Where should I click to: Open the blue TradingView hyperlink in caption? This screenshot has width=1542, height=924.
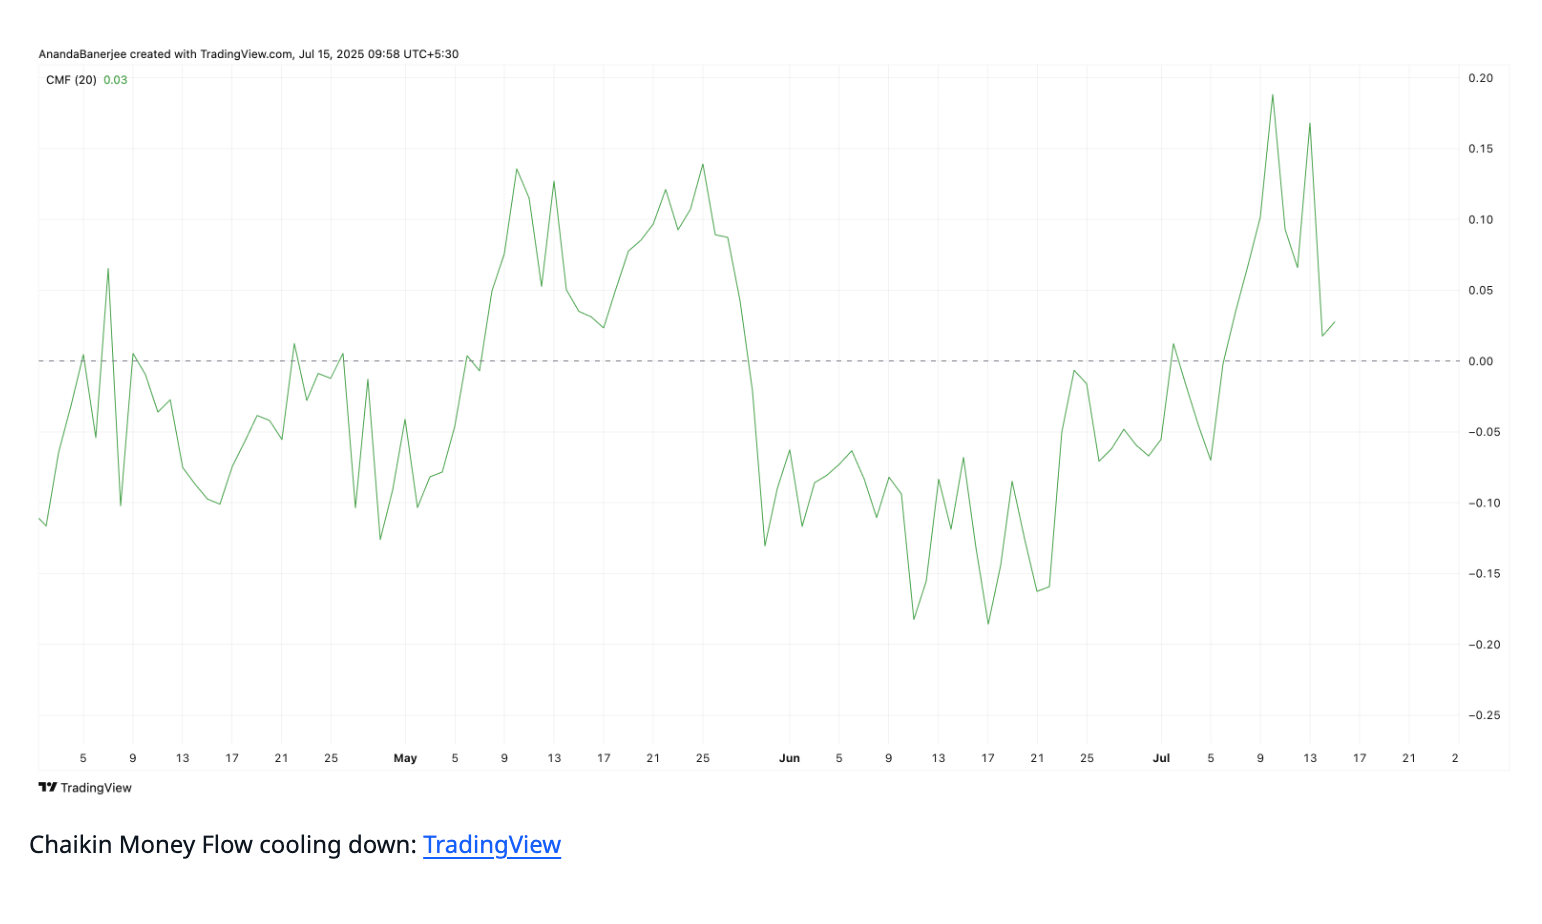(491, 845)
